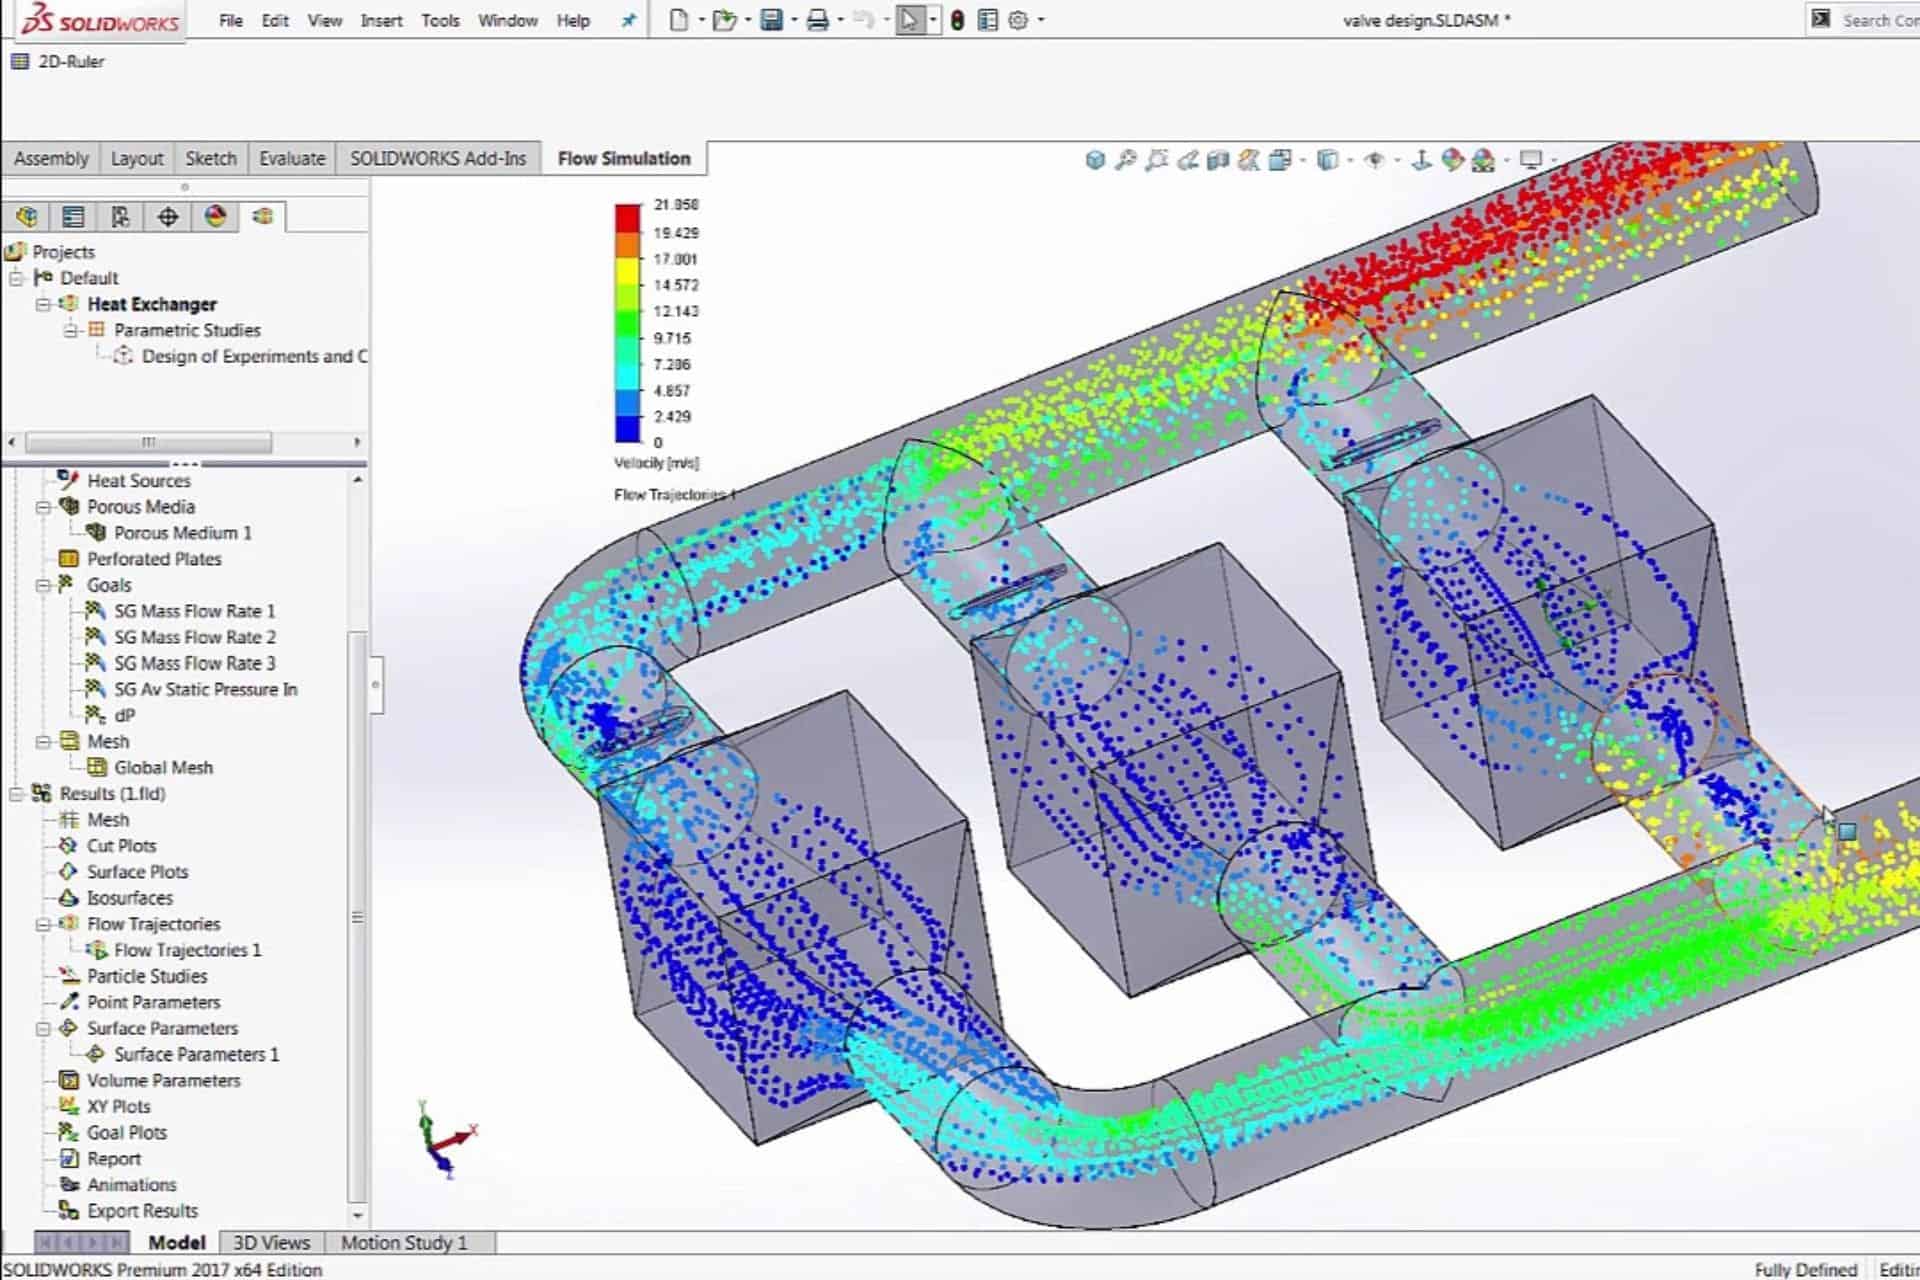Collapse the Flow Trajectories tree node
This screenshot has height=1280, width=1920.
(43, 924)
